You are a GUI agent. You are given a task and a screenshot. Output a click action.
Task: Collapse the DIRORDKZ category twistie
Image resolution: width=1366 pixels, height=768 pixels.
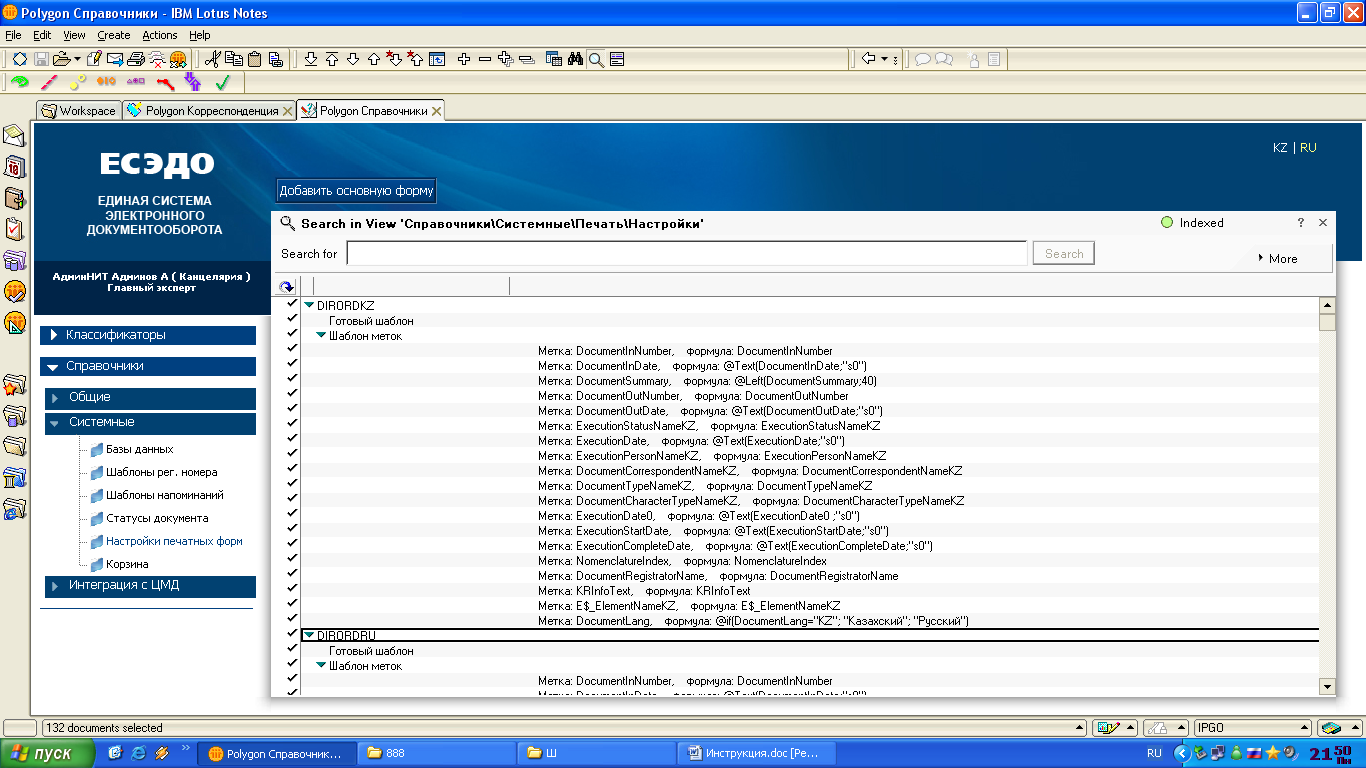(310, 305)
